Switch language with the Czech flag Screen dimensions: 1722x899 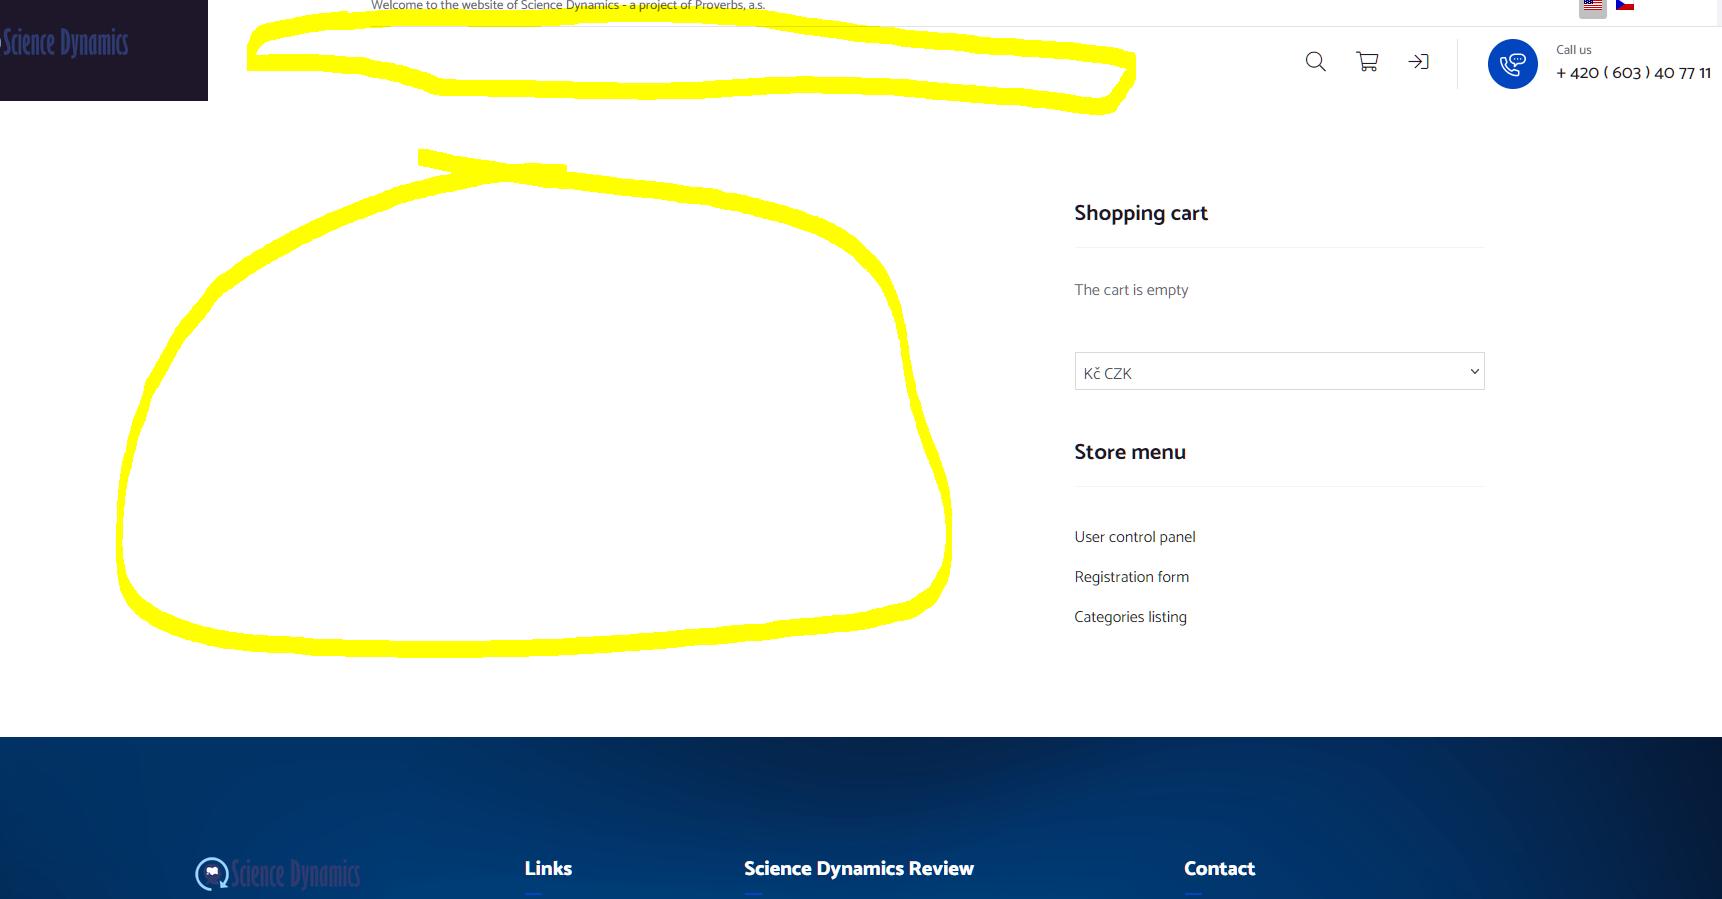1625,5
